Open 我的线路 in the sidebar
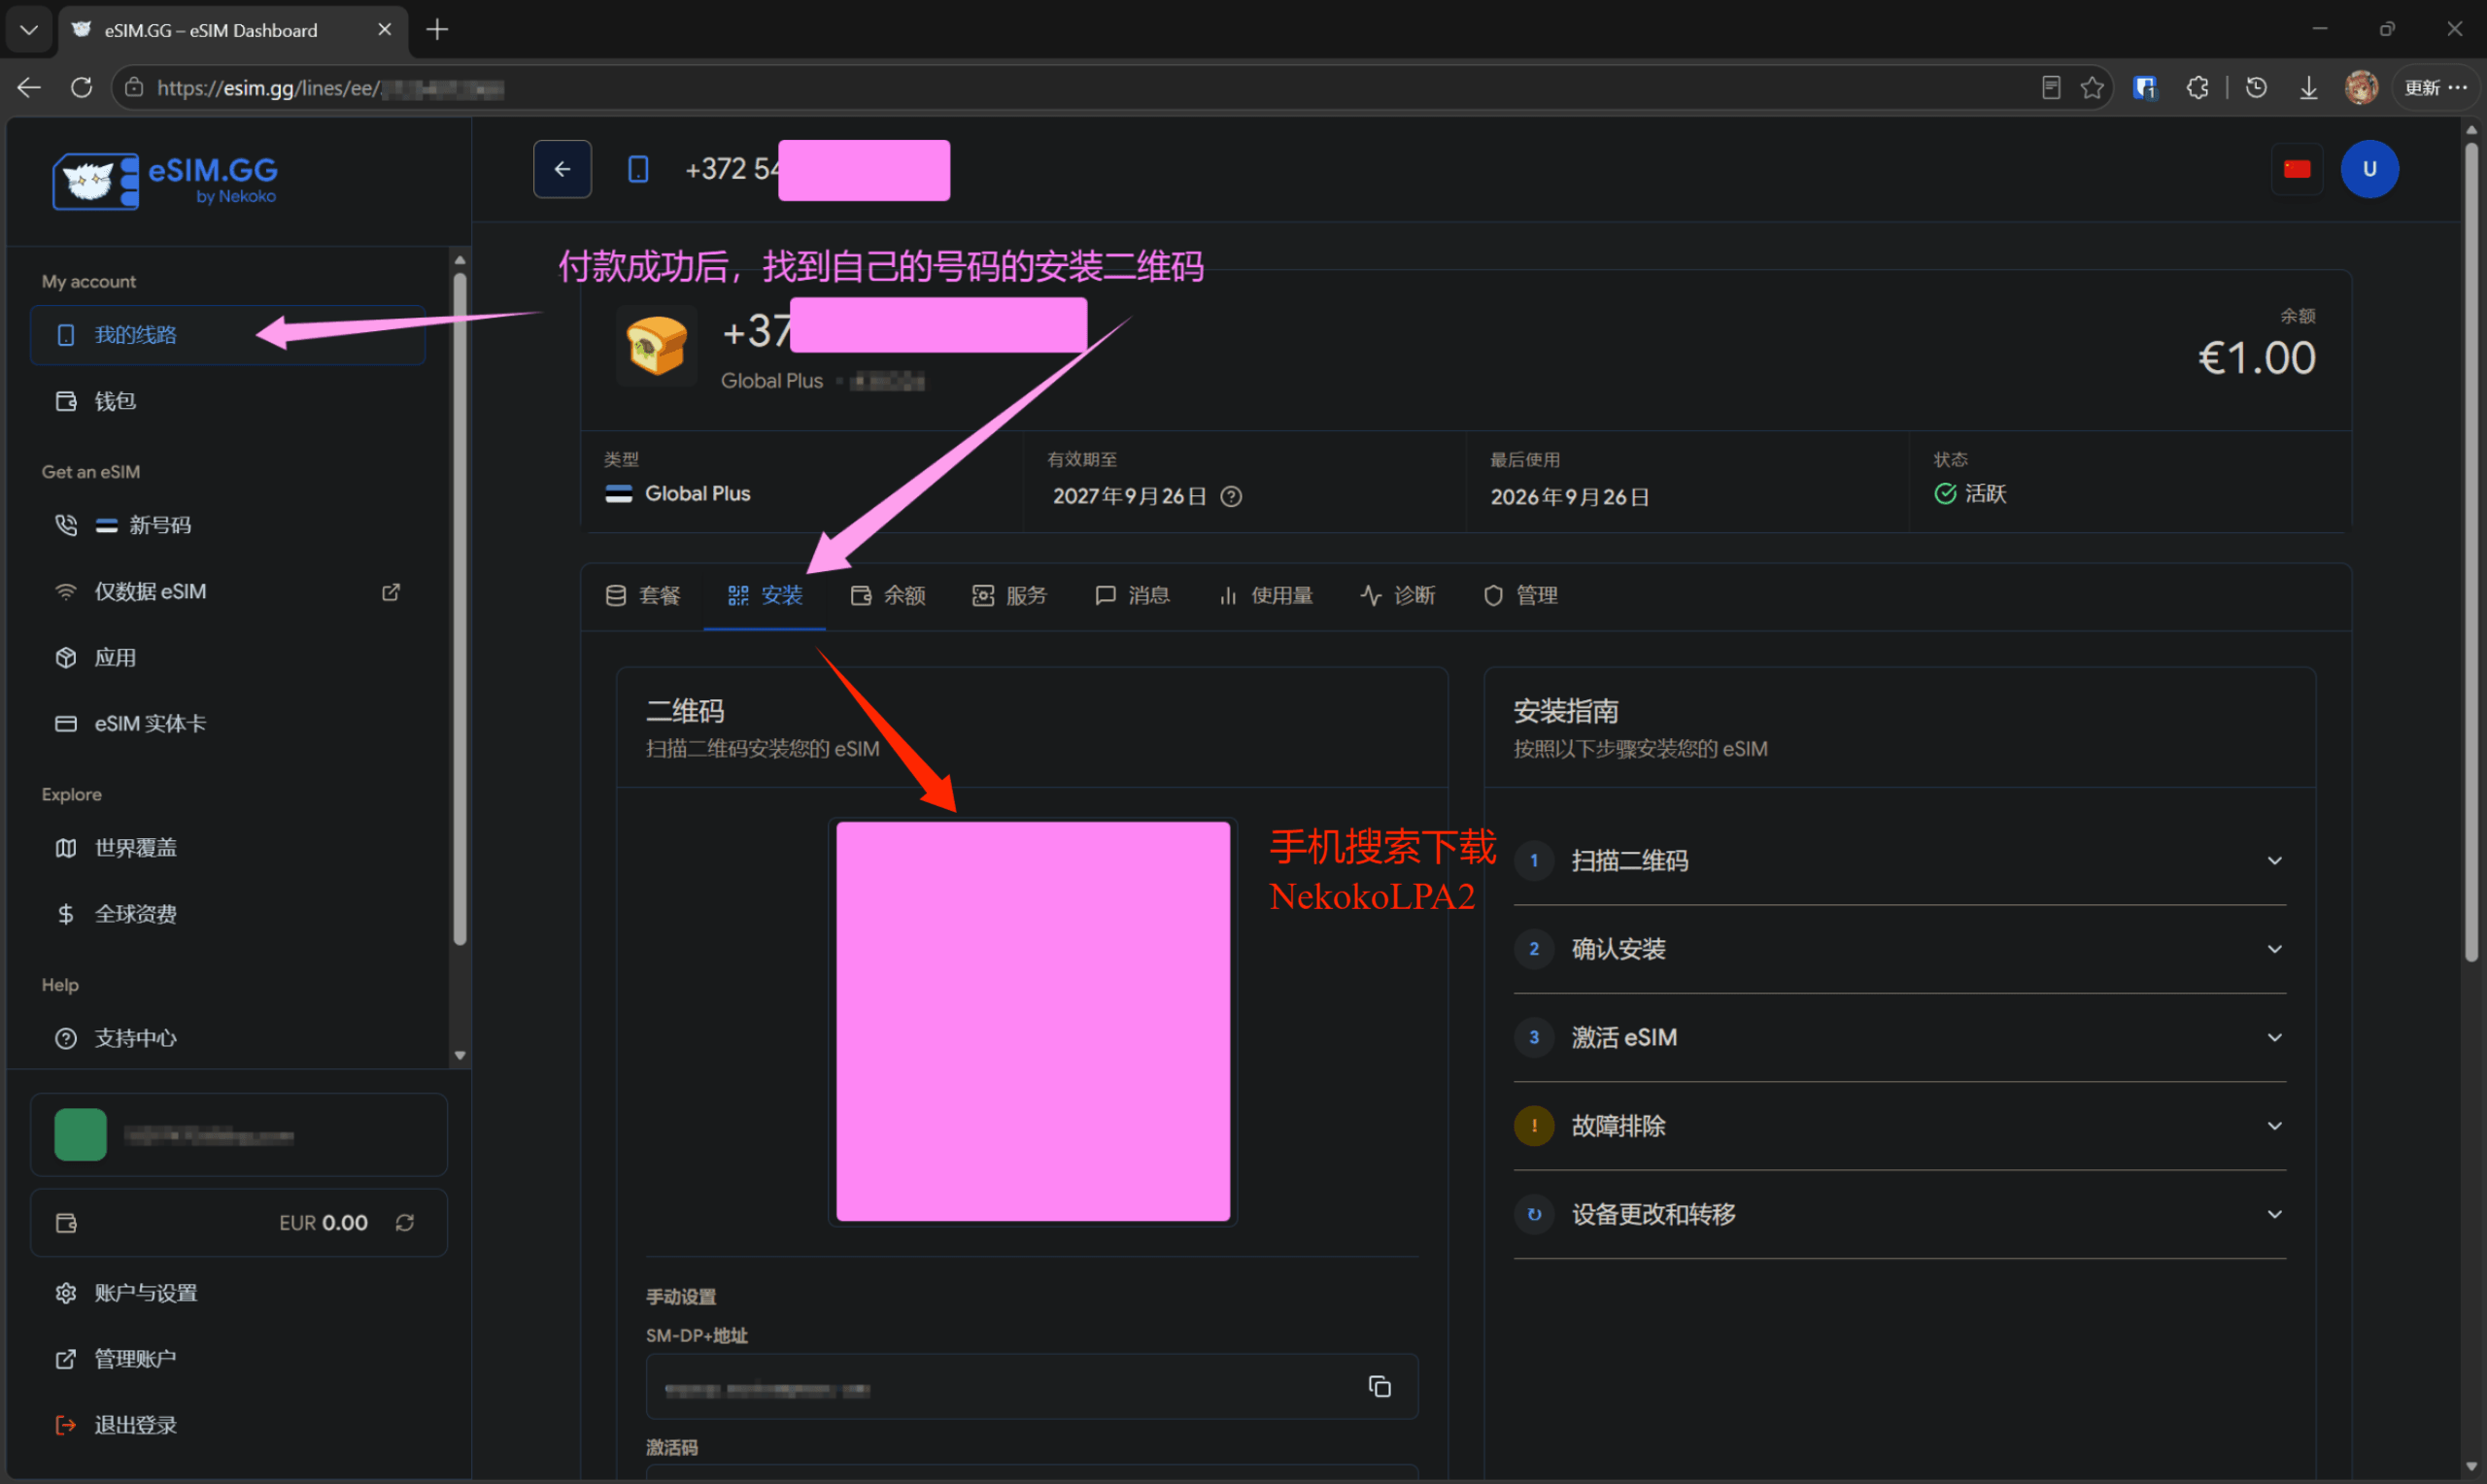The height and width of the screenshot is (1484, 2487). [x=228, y=335]
